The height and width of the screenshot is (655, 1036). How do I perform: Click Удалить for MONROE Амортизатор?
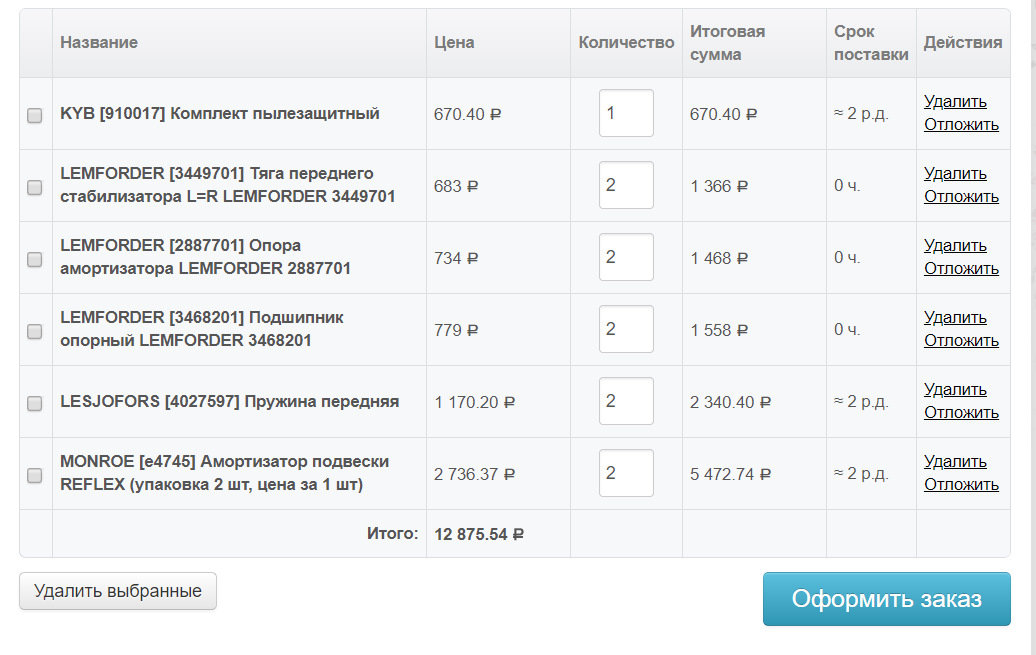955,461
